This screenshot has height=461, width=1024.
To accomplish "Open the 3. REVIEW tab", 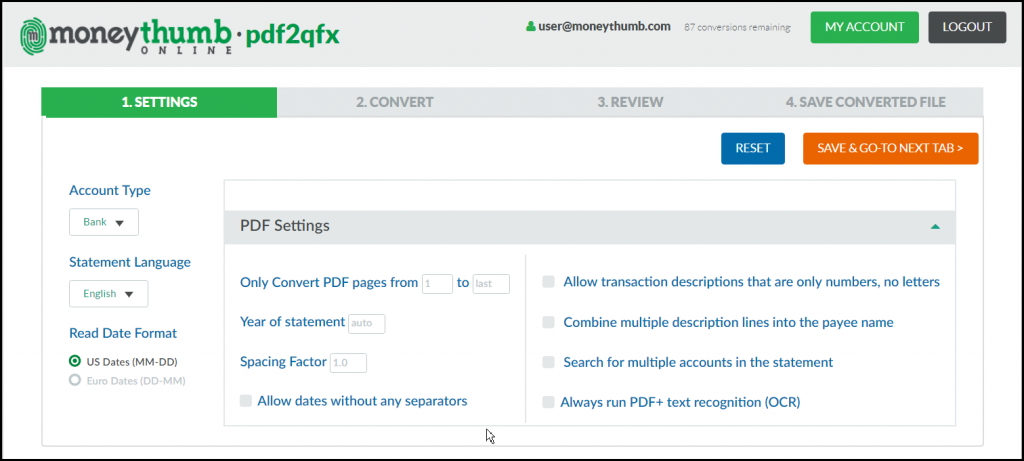I will (x=630, y=103).
